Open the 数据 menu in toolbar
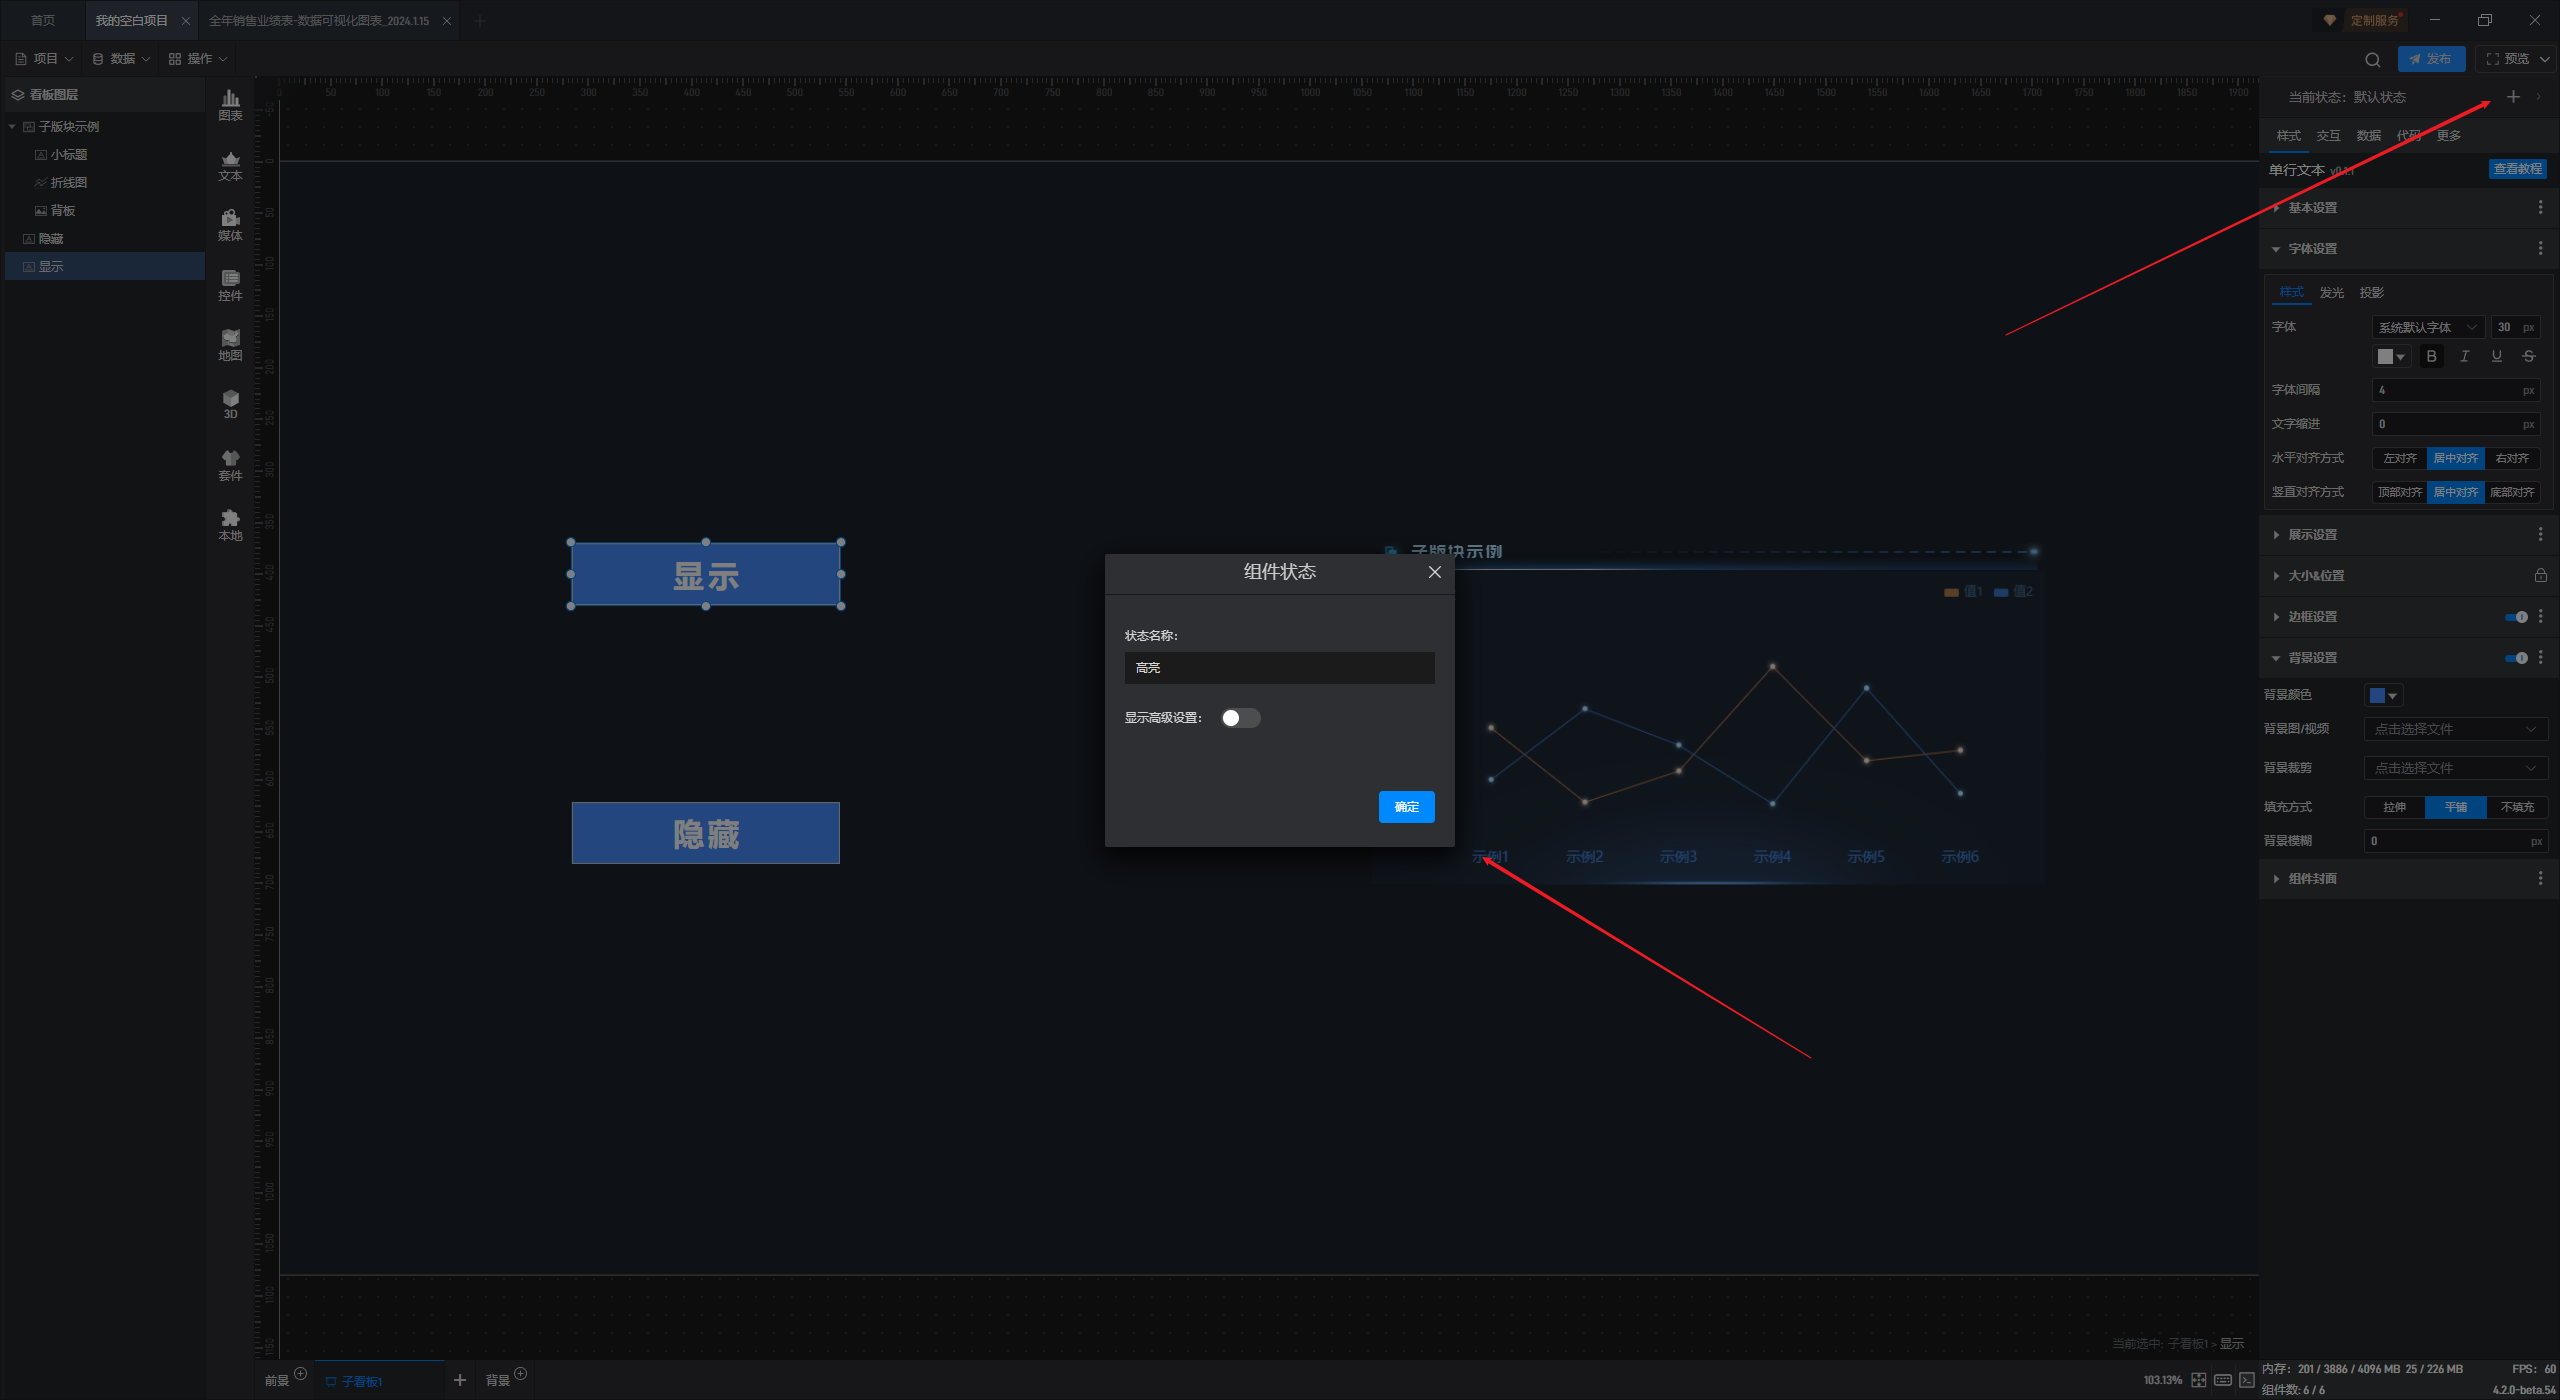This screenshot has width=2560, height=1400. (x=121, y=59)
